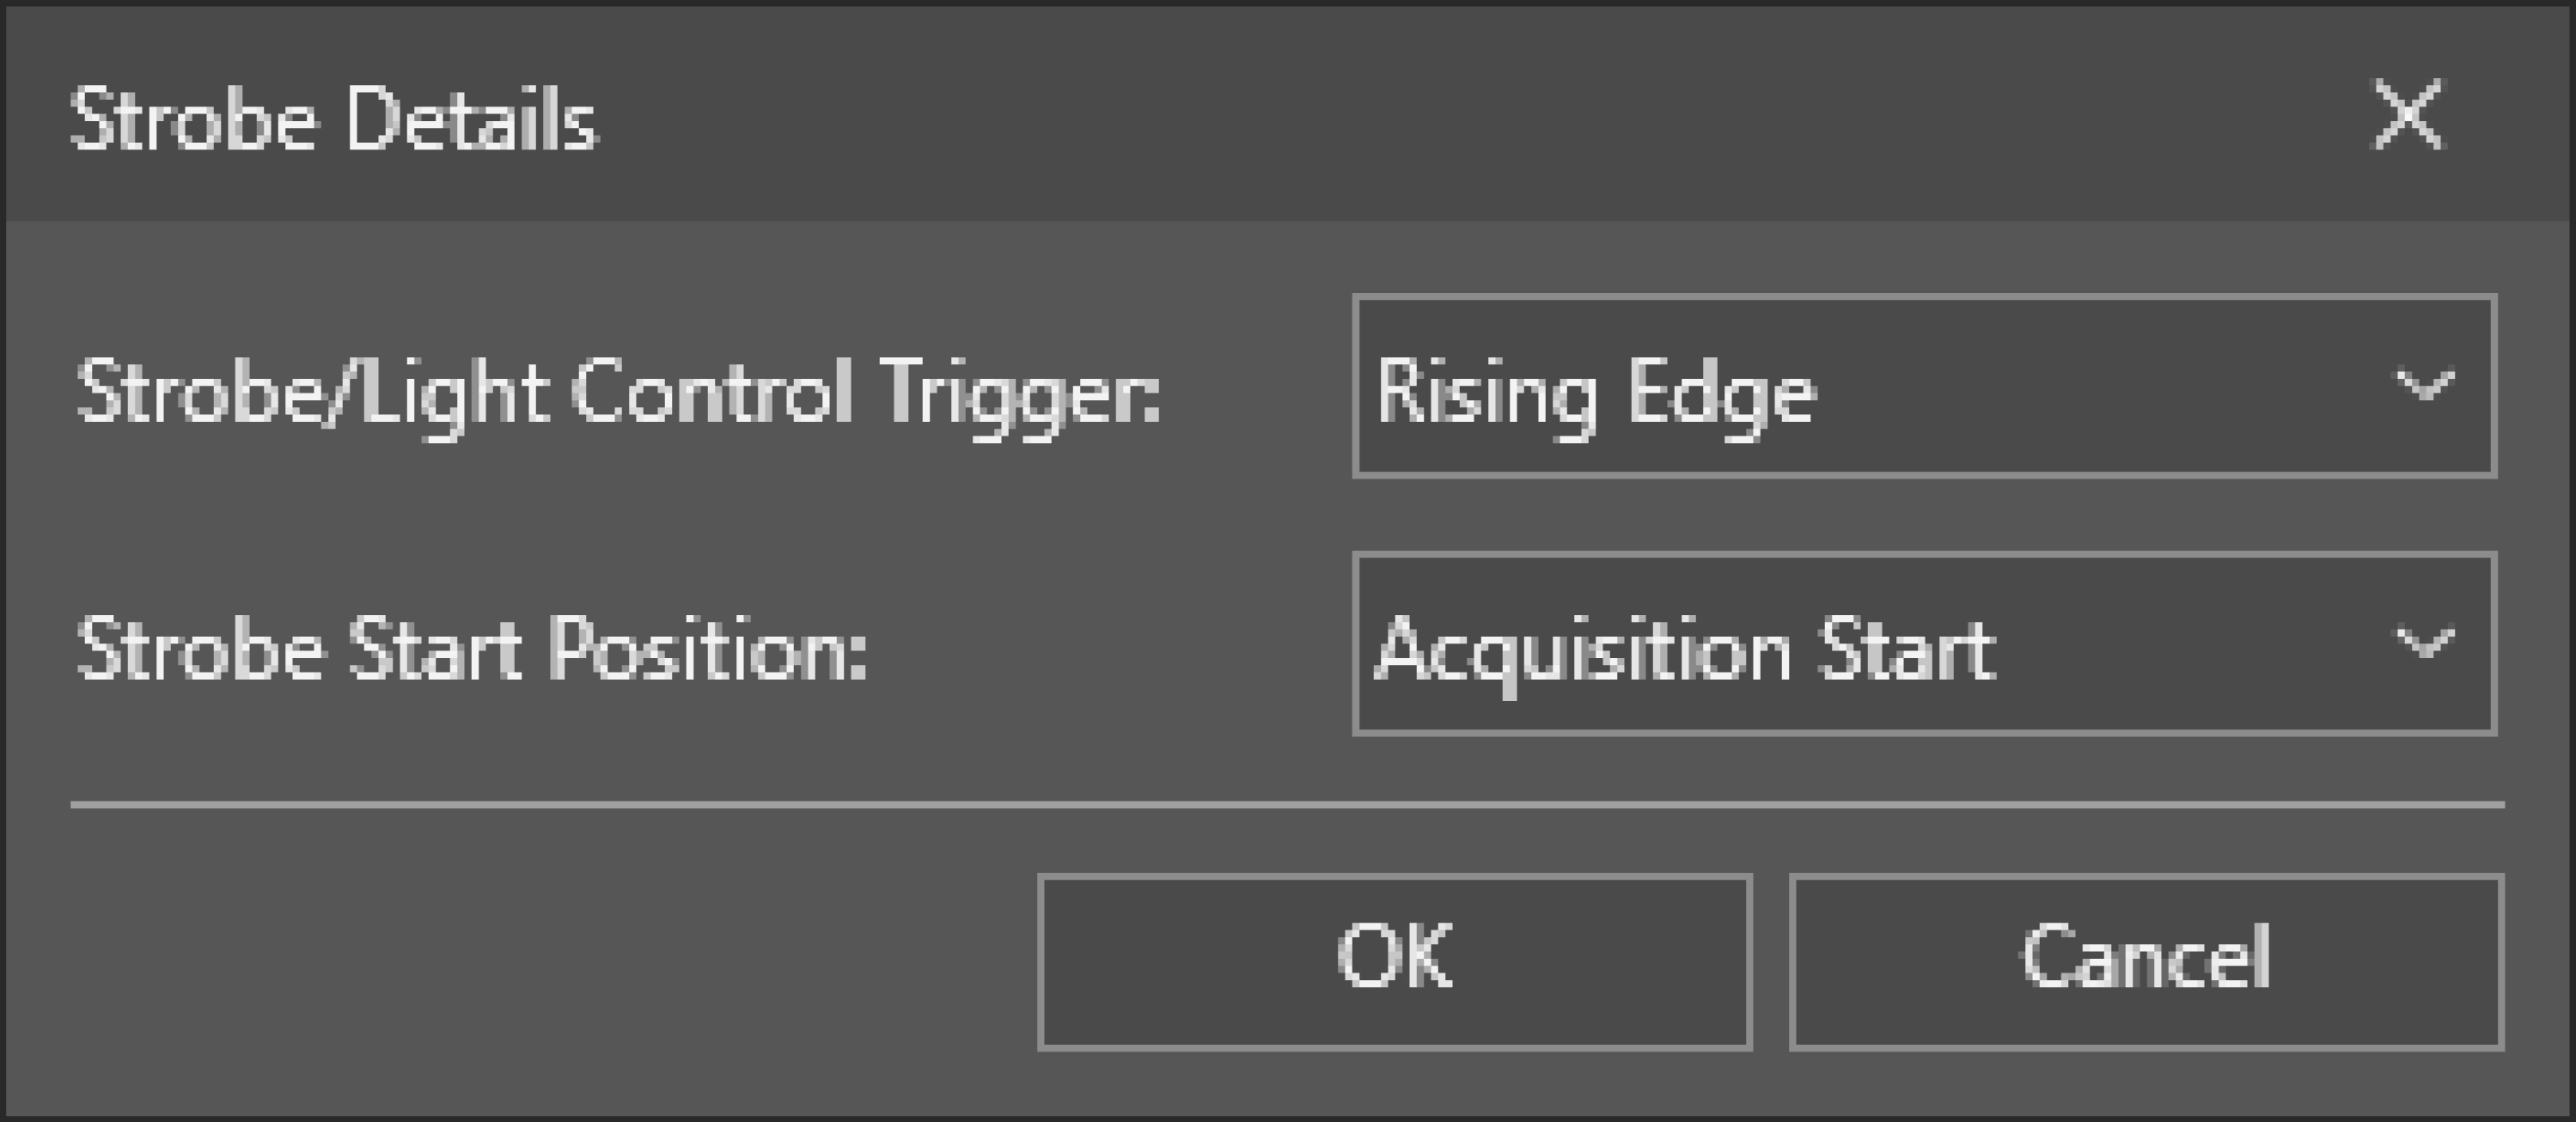Screen dimensions: 2576x1122
Task: Click the Strobe/Light Control Trigger label
Action: pyautogui.click(x=618, y=392)
